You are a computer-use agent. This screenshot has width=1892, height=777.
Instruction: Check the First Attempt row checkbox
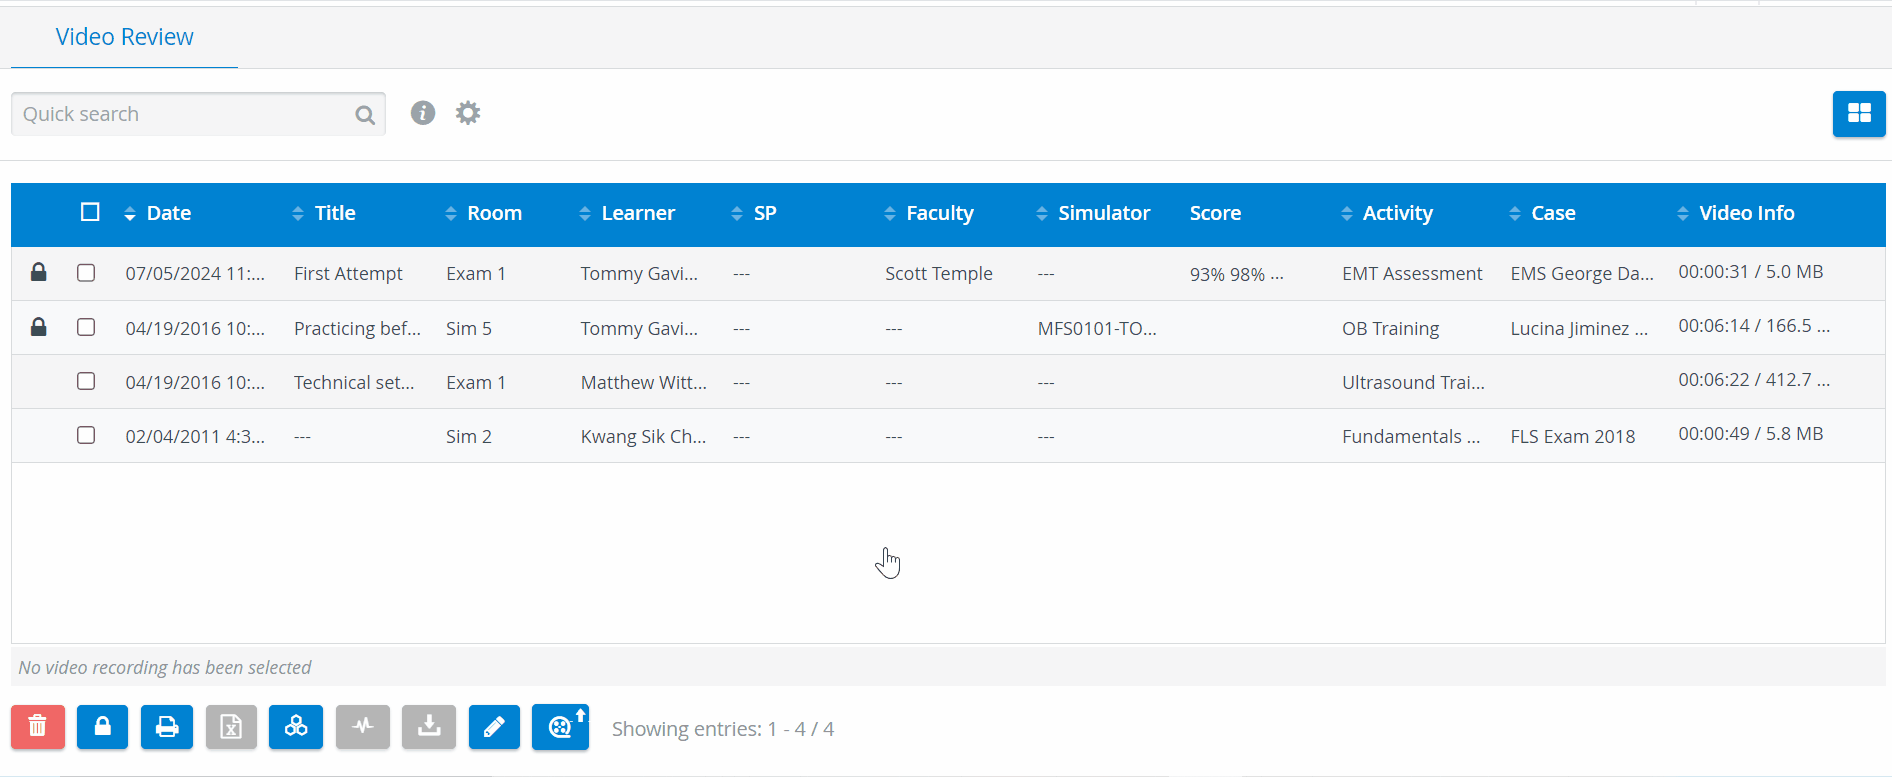pyautogui.click(x=86, y=273)
